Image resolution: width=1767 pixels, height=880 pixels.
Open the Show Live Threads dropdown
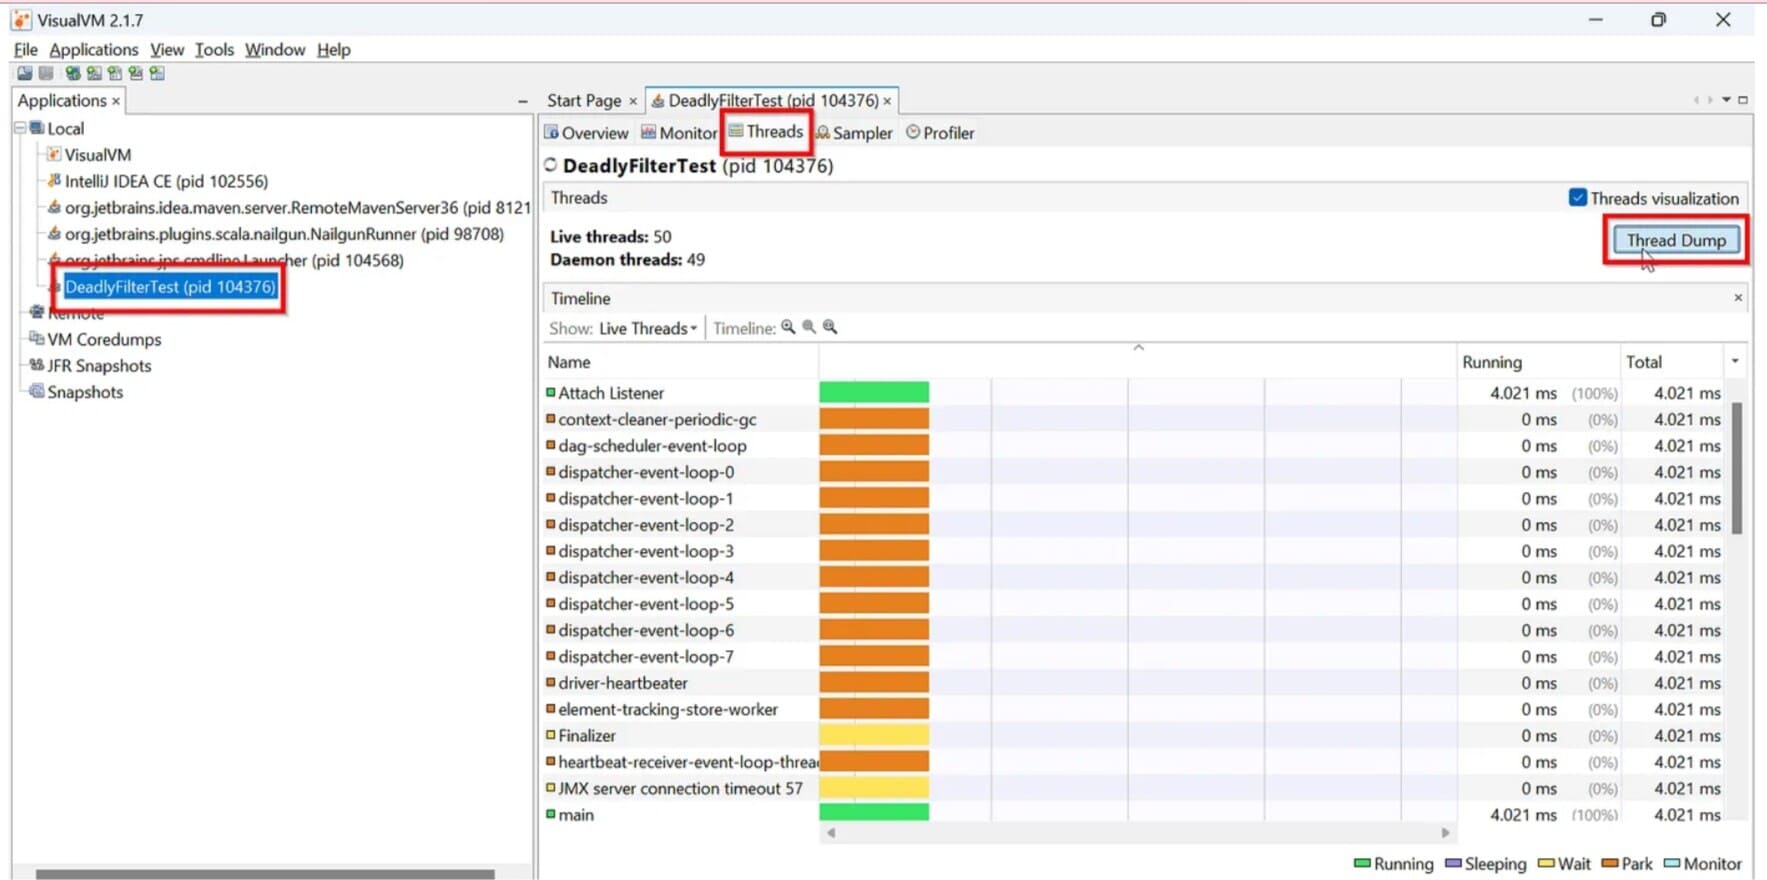(647, 328)
